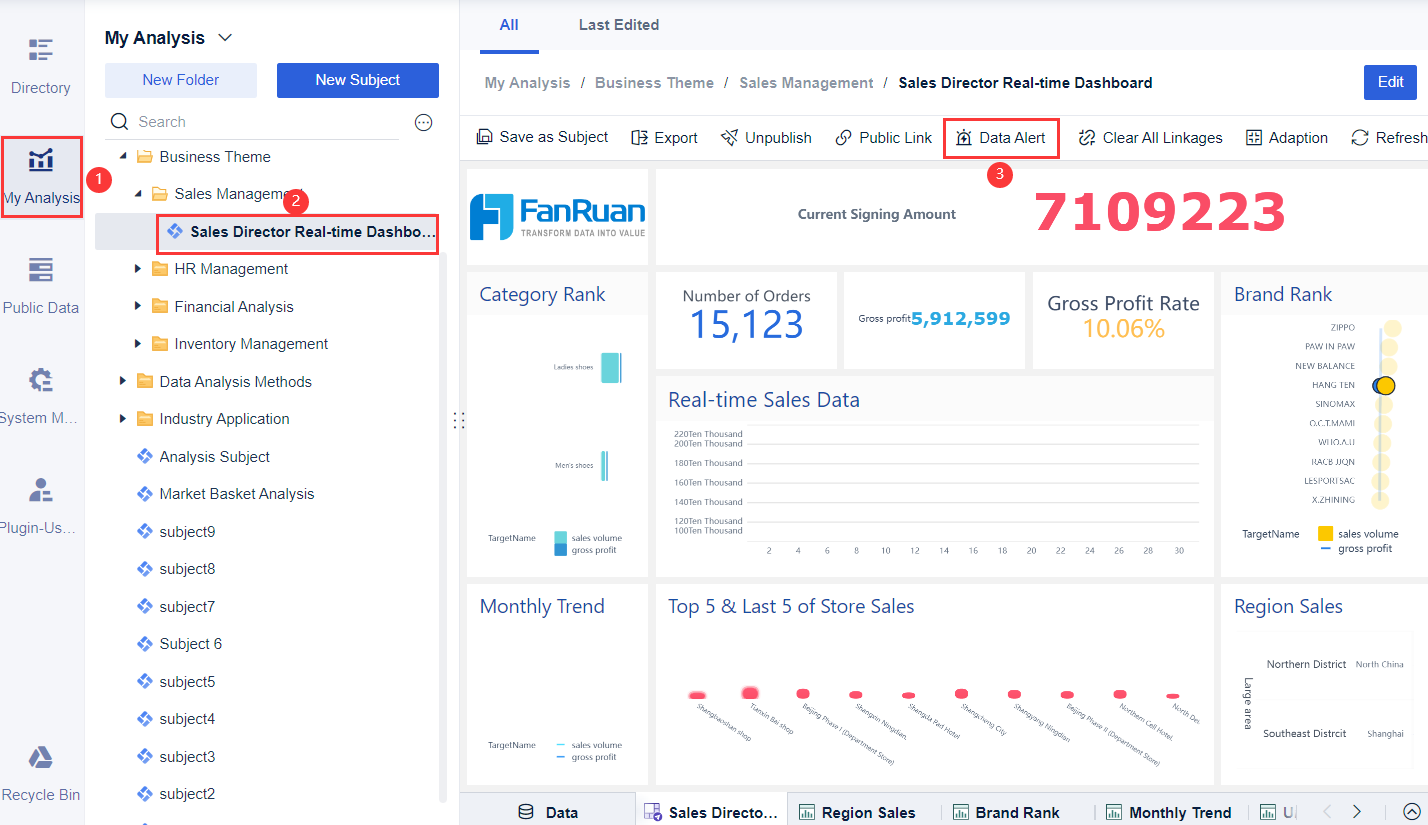Open Public Data from the sidebar
Image resolution: width=1428 pixels, height=825 pixels.
tap(41, 286)
